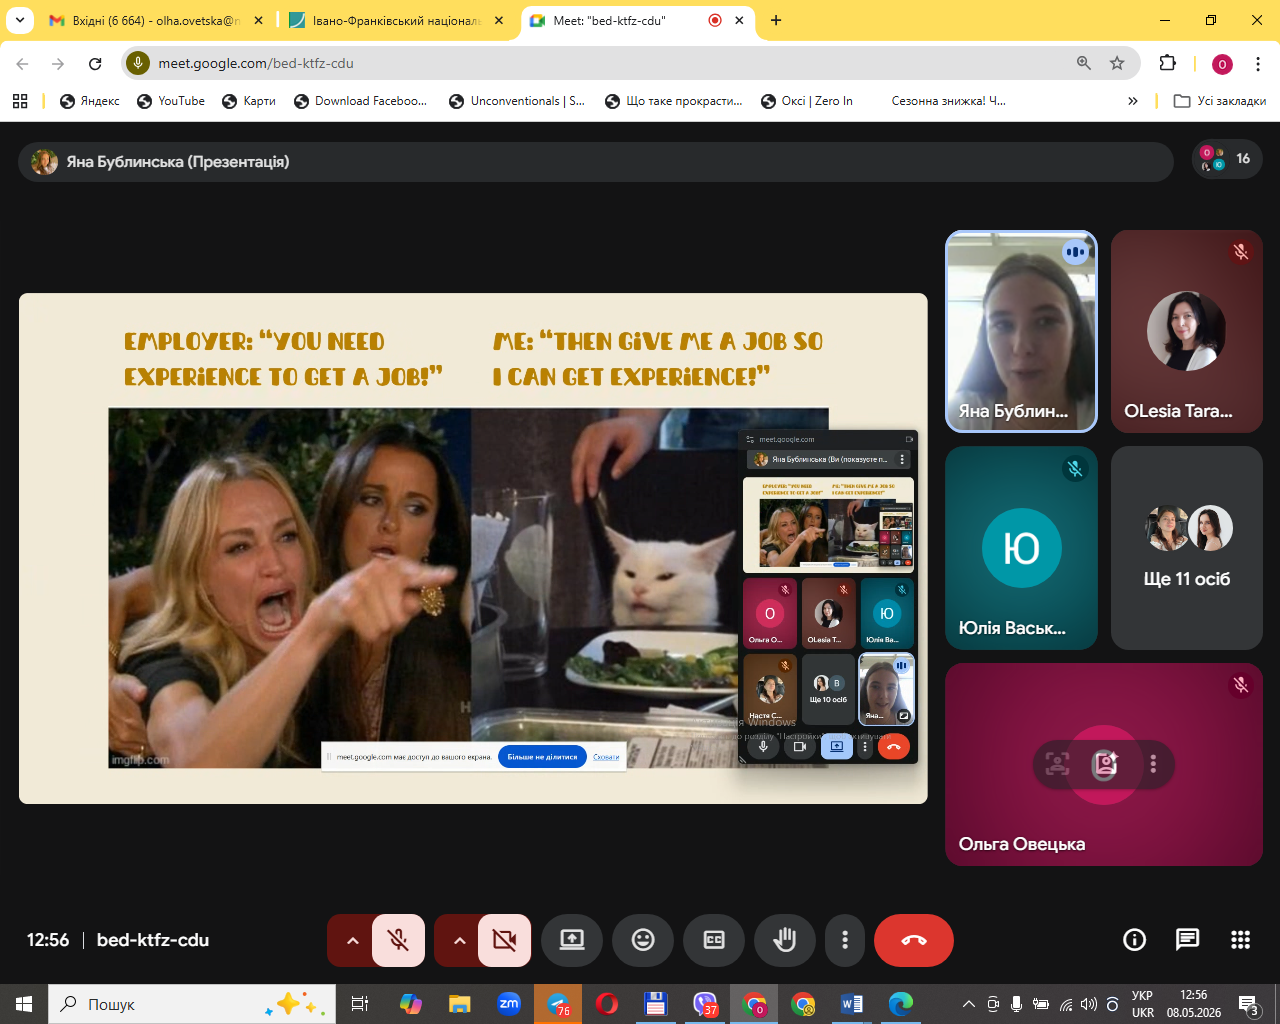Open the 'Оксі | Zero In' bookmark
The image size is (1280, 1024).
[x=807, y=101]
